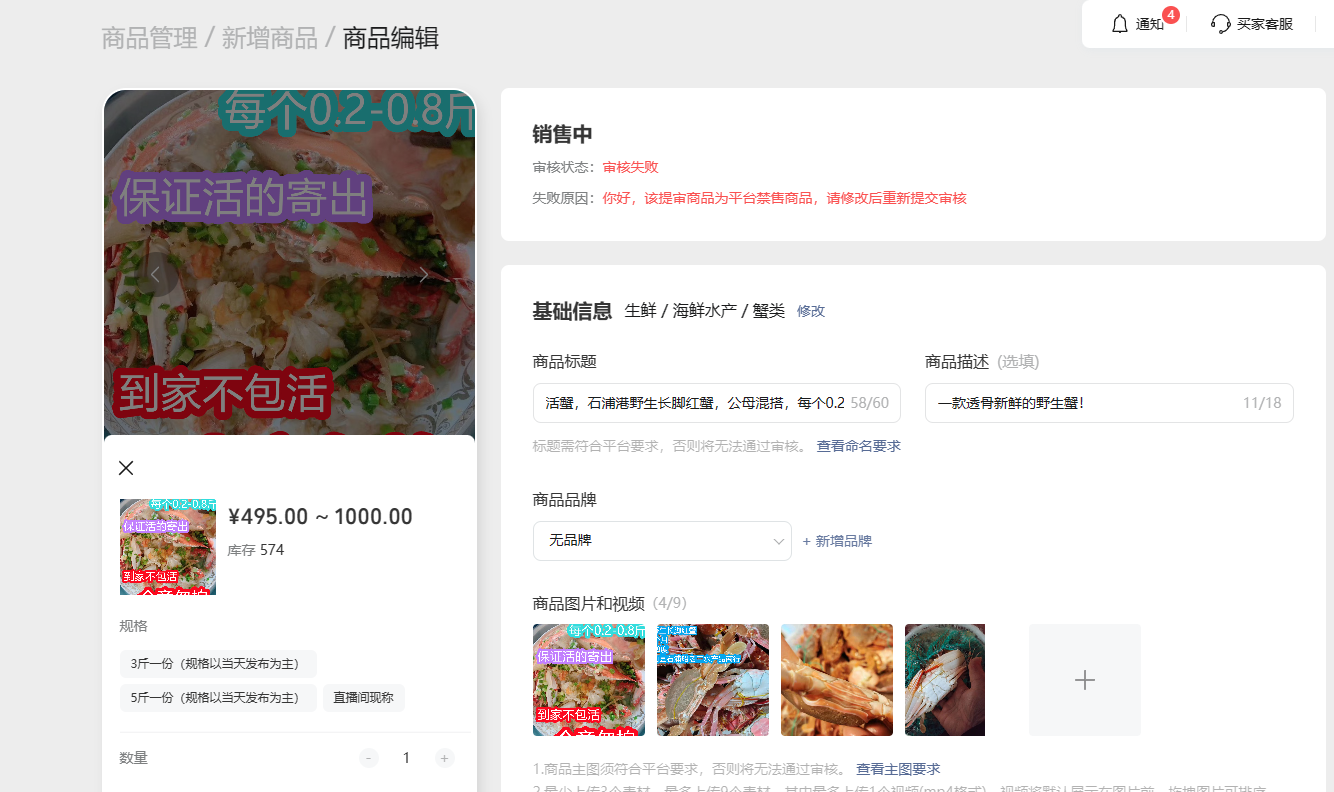This screenshot has width=1334, height=792.
Task: Close the product preview popup with X
Action: 126,467
